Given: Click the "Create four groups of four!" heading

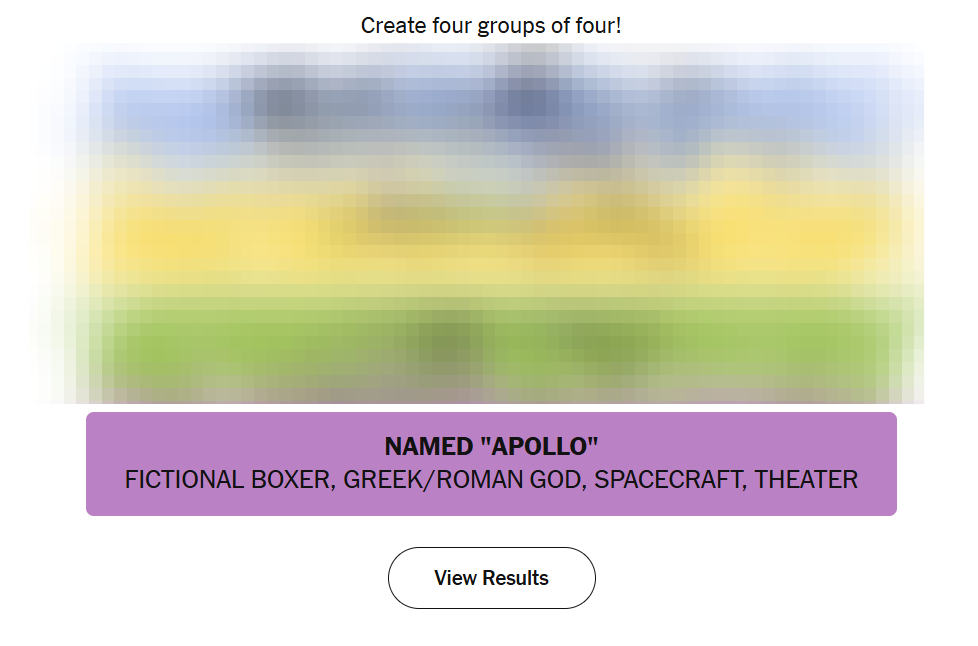Looking at the screenshot, I should tap(491, 25).
